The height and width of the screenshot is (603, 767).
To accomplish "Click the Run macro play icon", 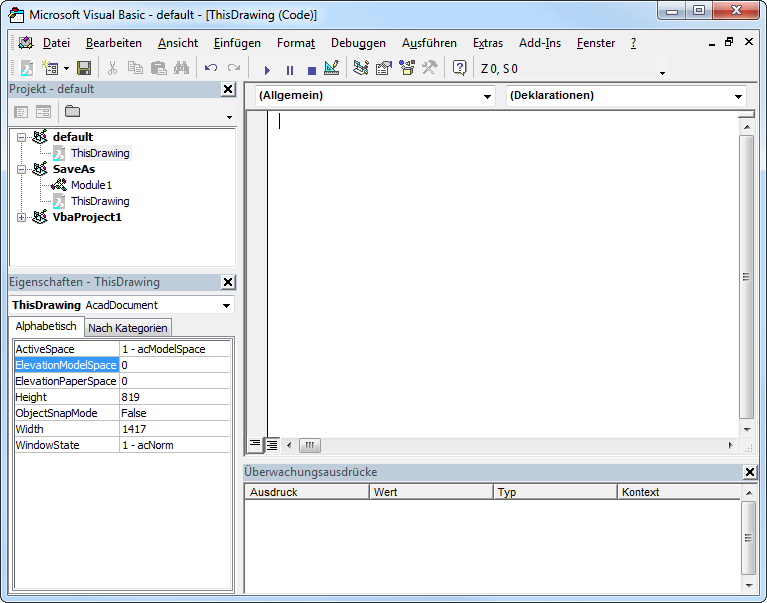I will pyautogui.click(x=267, y=70).
